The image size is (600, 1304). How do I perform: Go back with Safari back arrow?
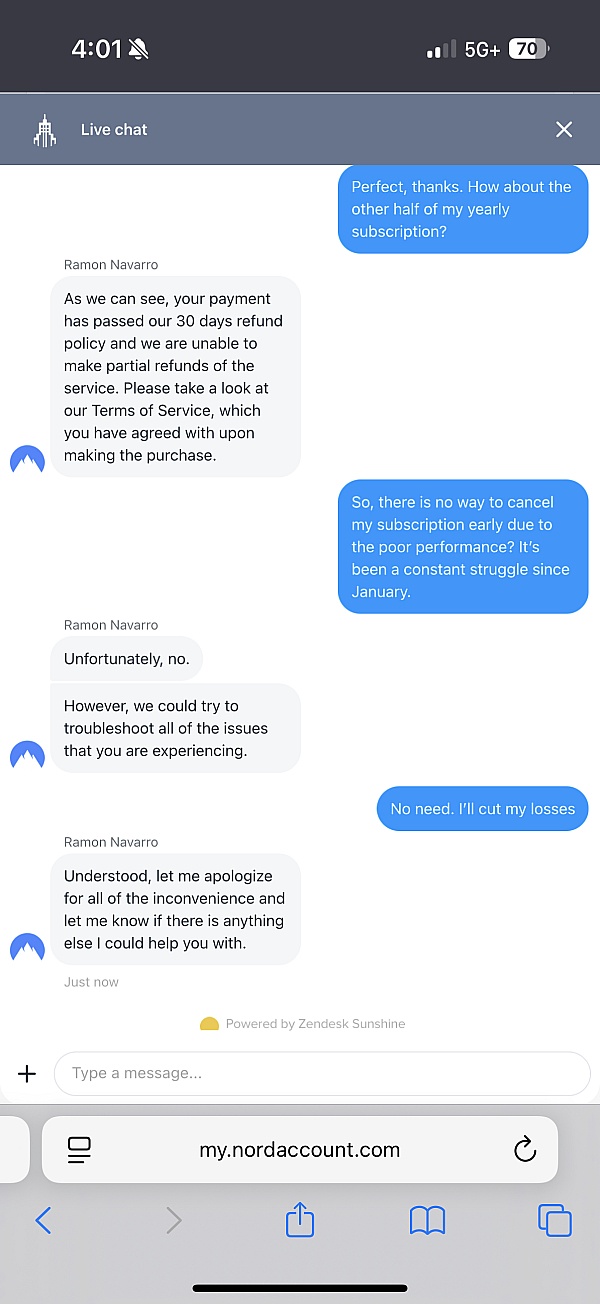43,1220
